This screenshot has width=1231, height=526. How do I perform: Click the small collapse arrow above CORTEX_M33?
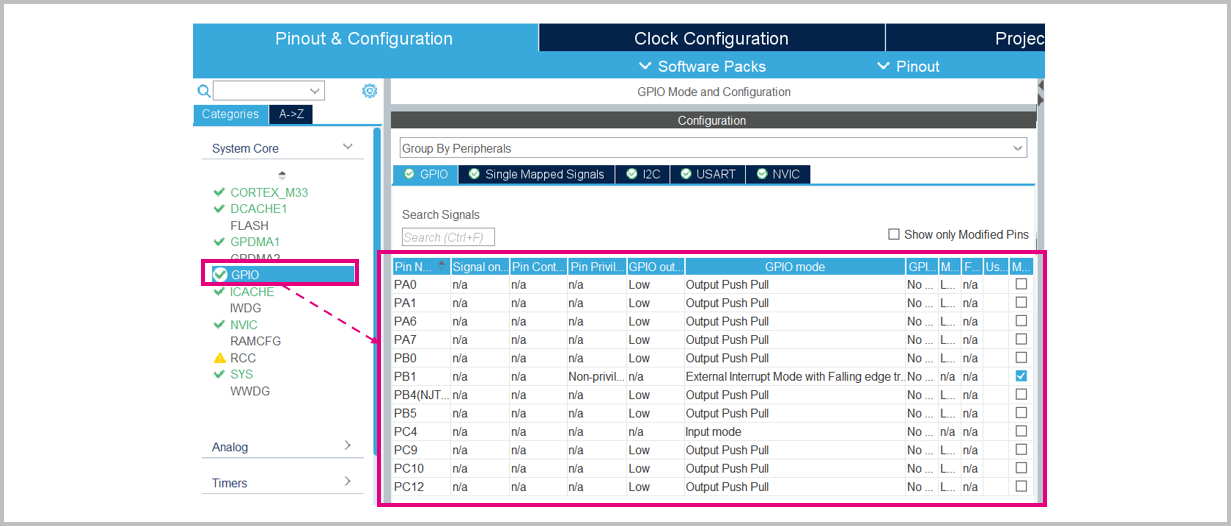point(281,175)
